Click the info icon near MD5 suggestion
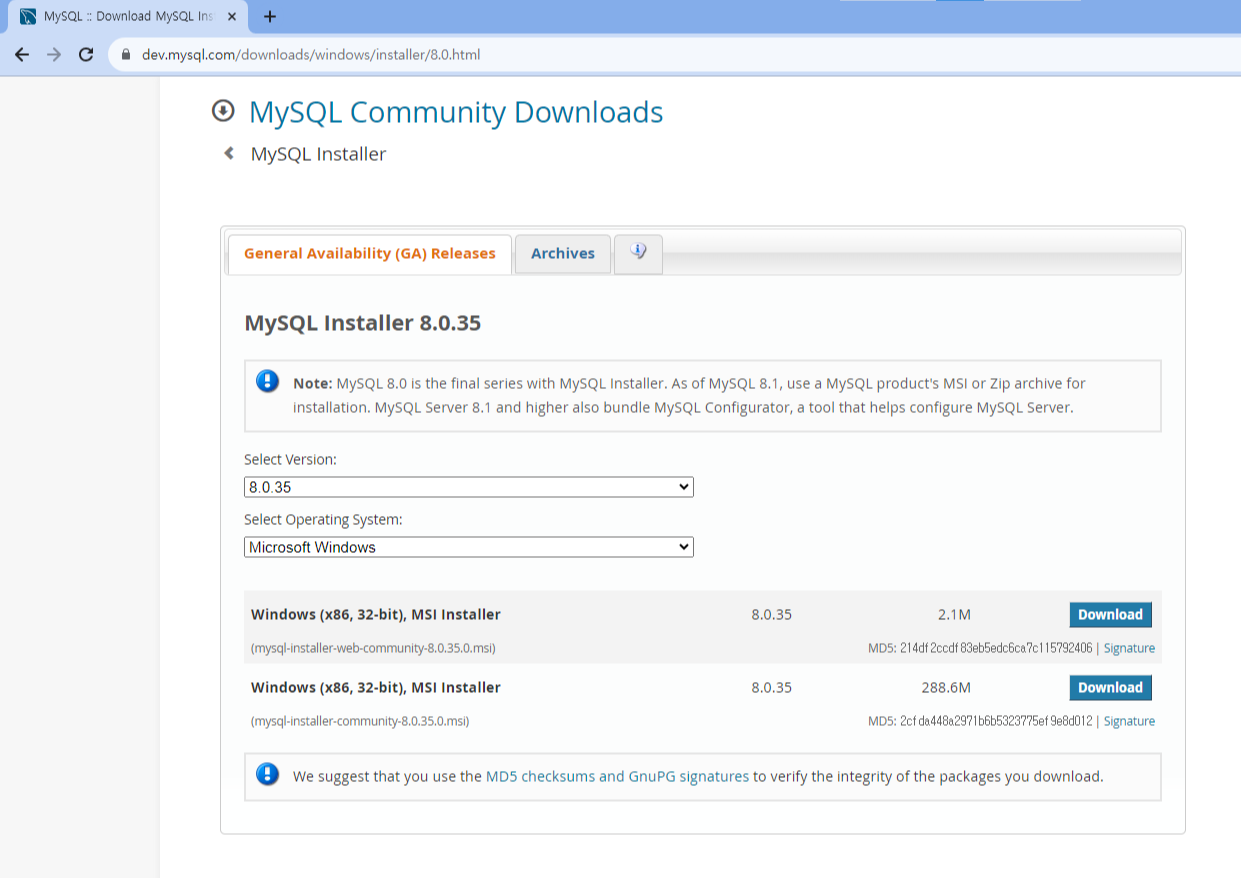Viewport: 1241px width, 878px height. 267,774
